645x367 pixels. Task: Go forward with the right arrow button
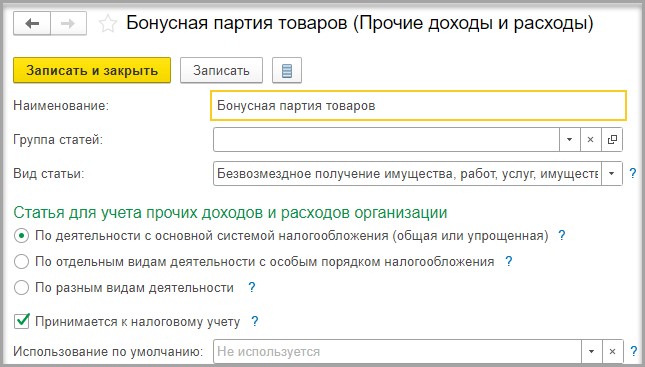click(68, 23)
